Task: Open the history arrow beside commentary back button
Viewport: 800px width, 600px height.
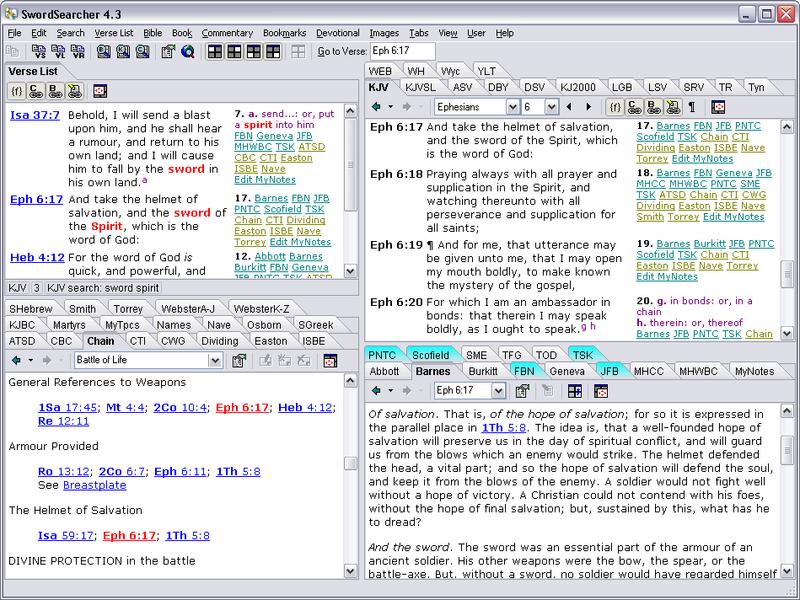Action: [x=390, y=391]
